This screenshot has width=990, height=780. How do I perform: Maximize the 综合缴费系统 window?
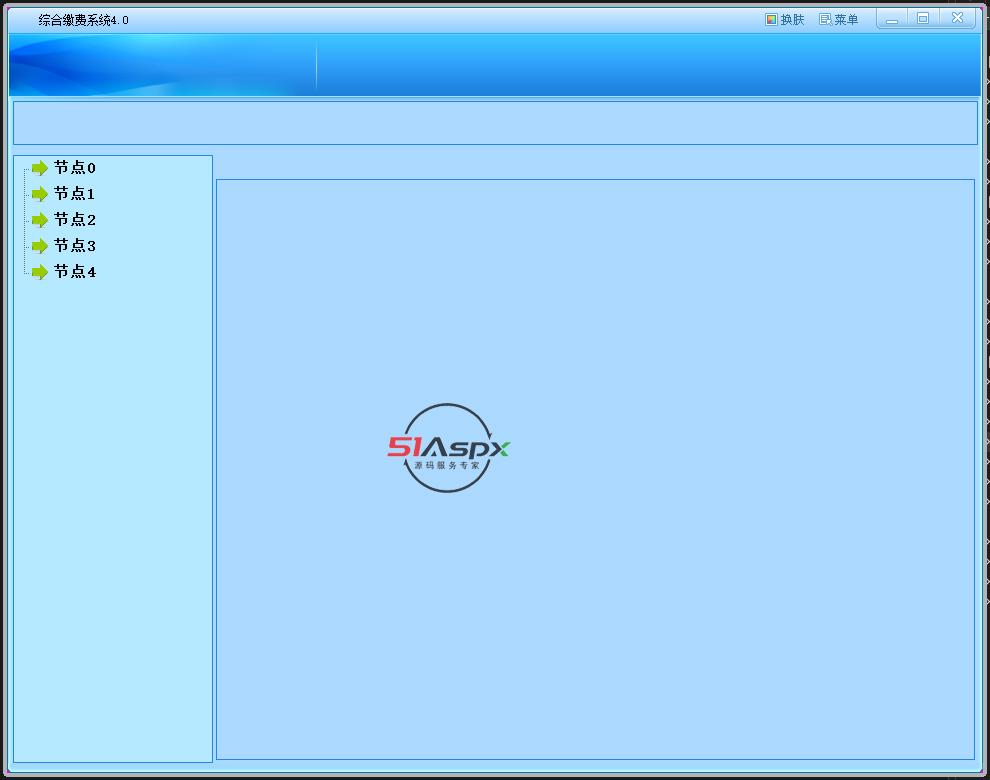(x=923, y=19)
